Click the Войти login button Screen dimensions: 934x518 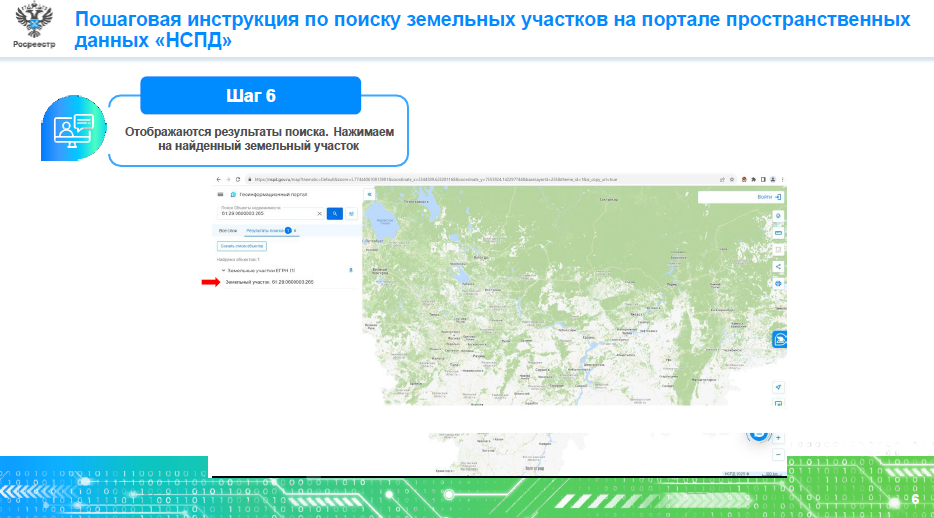click(769, 196)
